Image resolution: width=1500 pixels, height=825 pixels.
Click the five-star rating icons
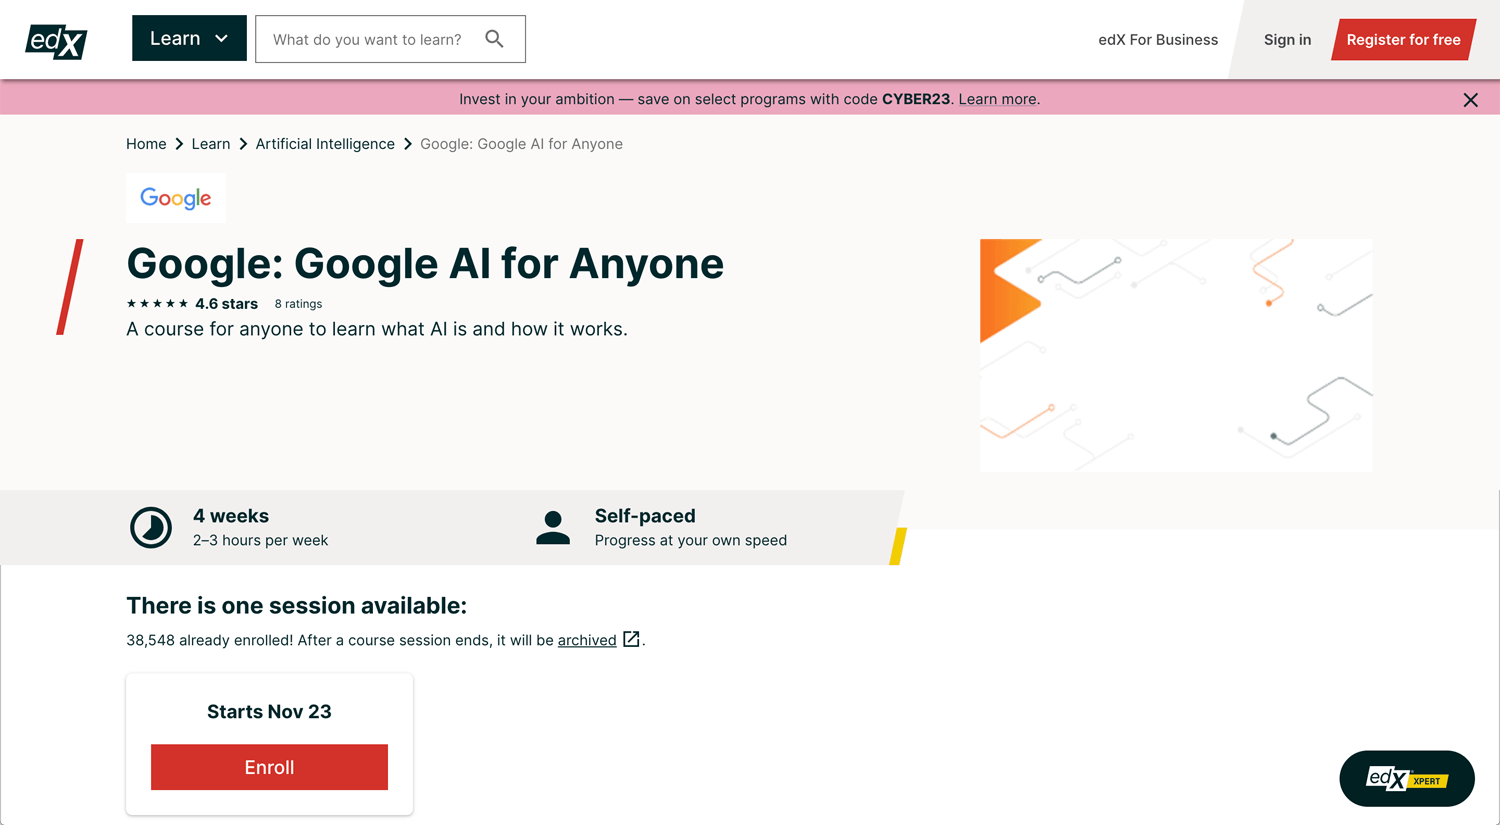pyautogui.click(x=157, y=304)
